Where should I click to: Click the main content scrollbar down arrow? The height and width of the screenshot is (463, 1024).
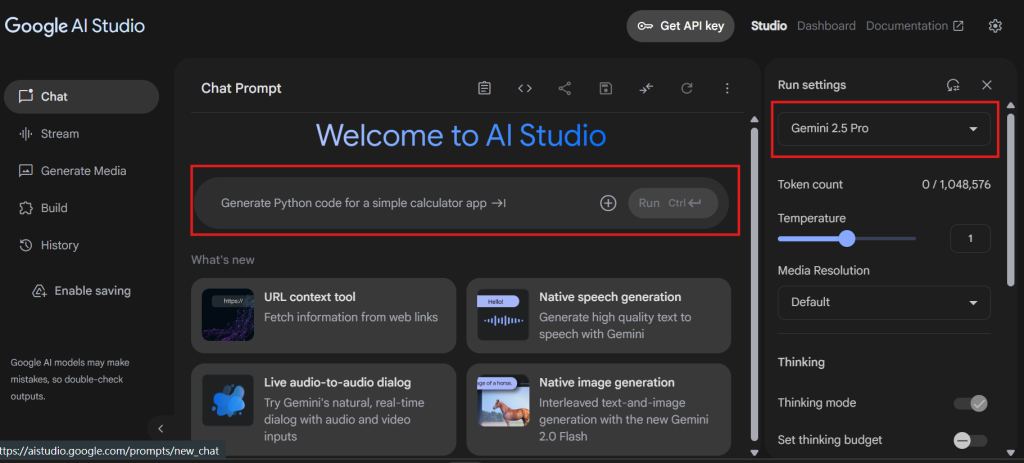pyautogui.click(x=754, y=452)
